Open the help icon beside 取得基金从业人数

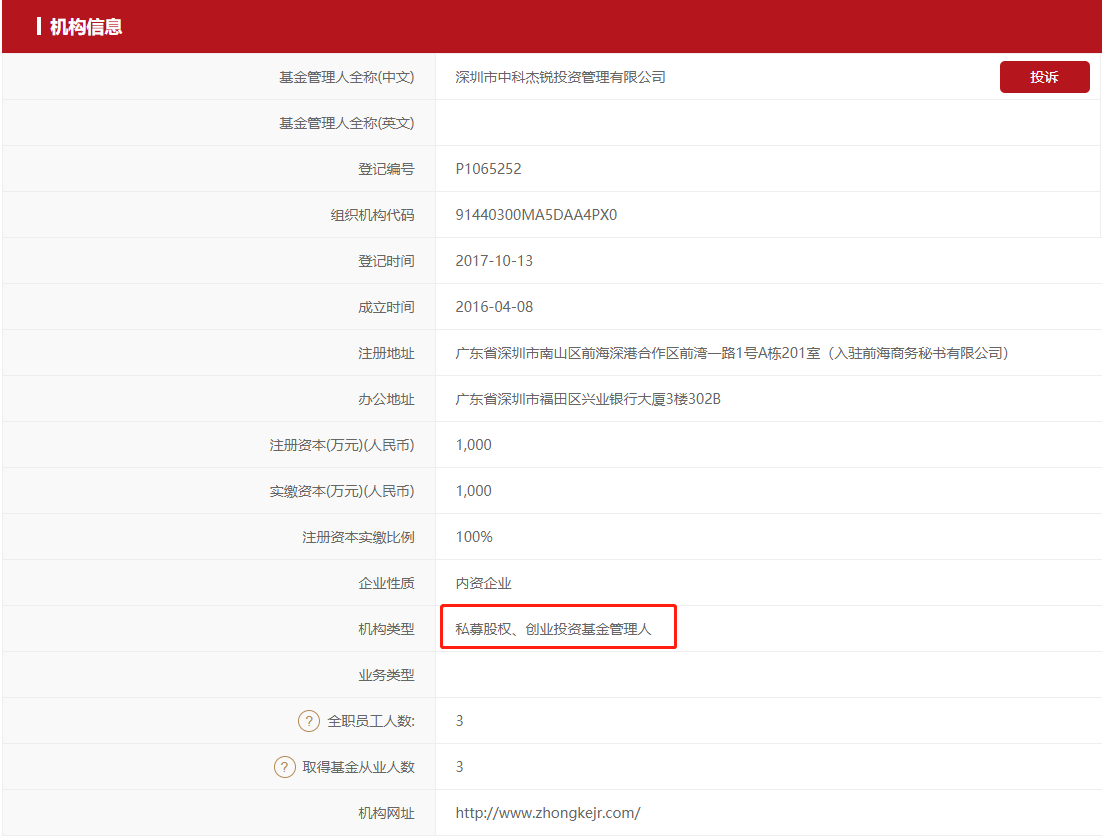coord(284,767)
